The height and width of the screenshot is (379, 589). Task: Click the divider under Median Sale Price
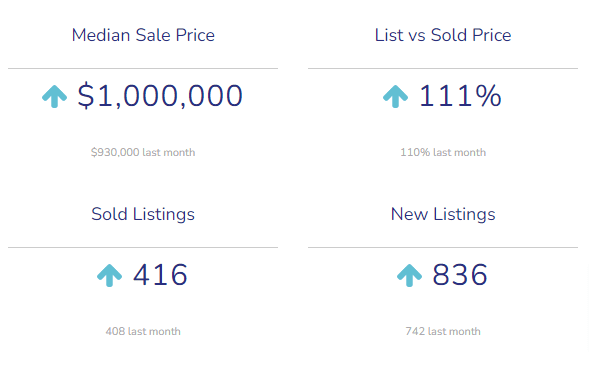[143, 68]
